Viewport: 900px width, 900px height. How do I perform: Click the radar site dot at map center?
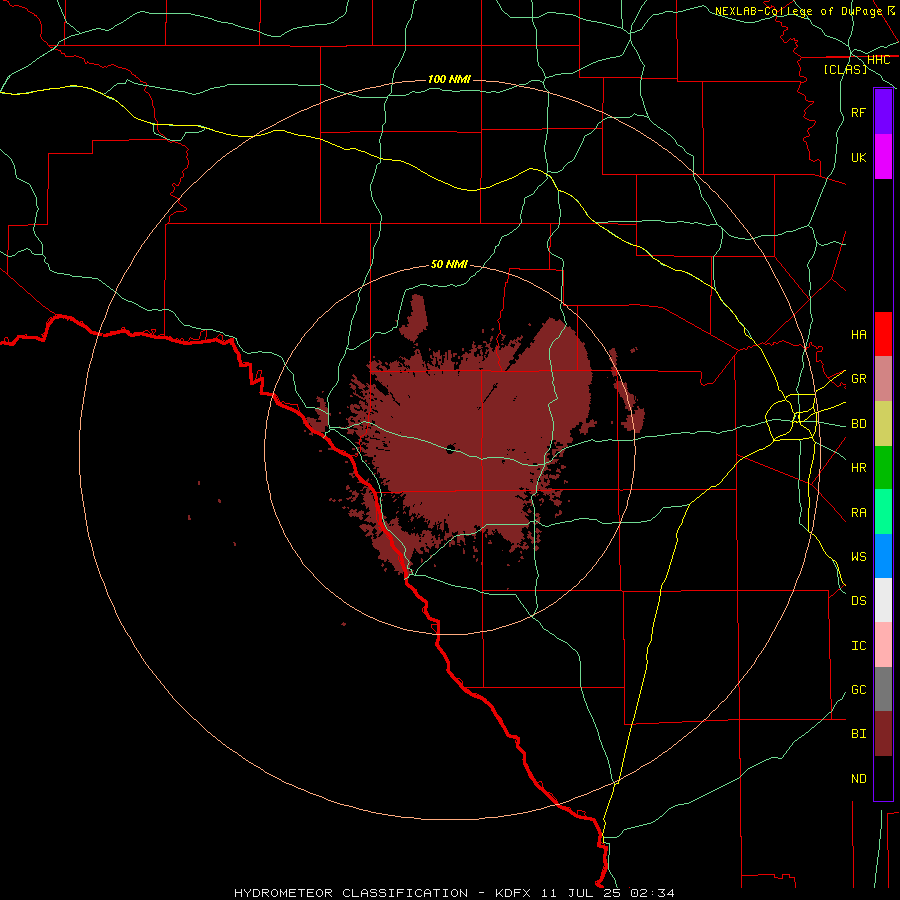click(450, 449)
